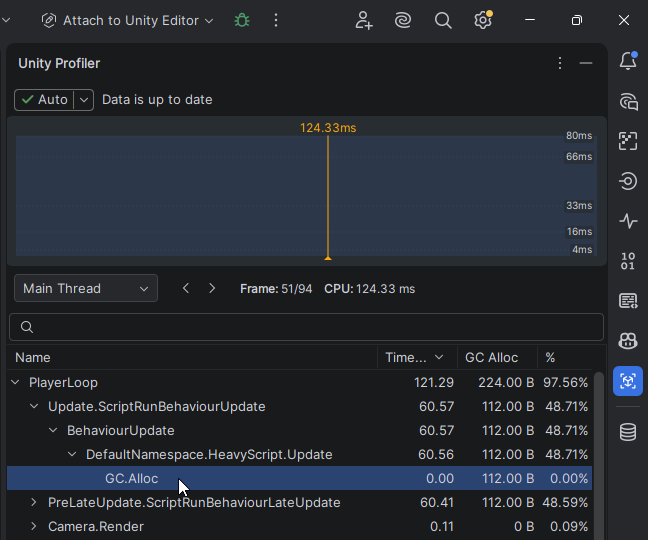Collapse DefaultNamespace.HeavyScript.Update node

[x=72, y=454]
